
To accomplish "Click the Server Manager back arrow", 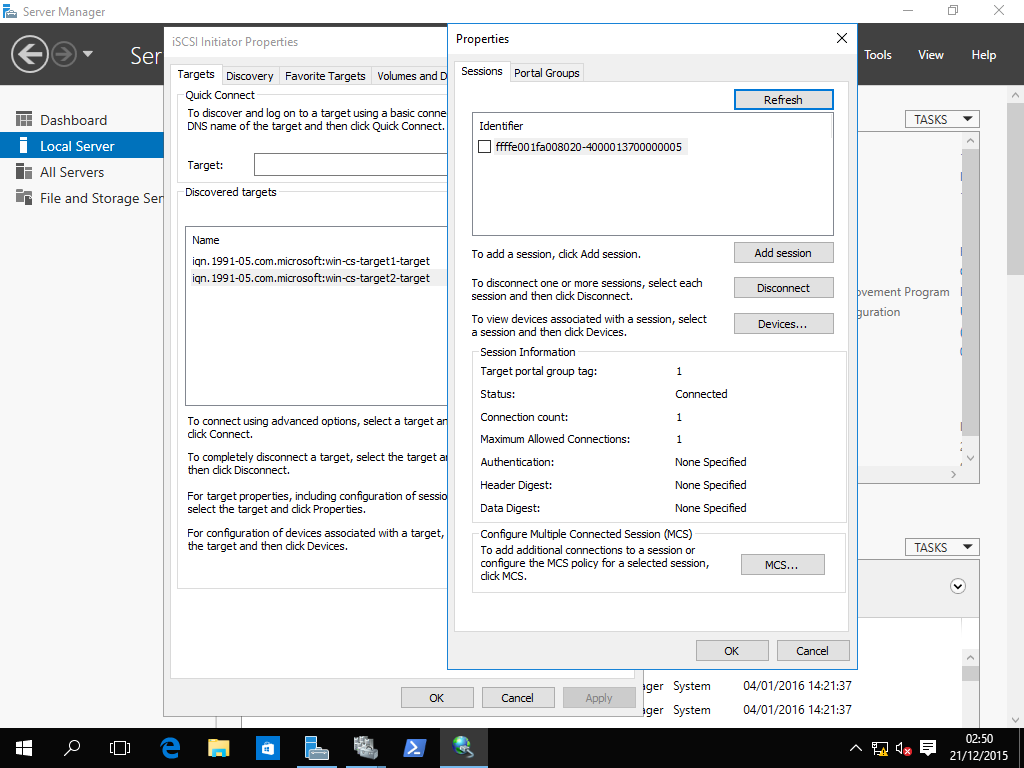I will pos(31,54).
